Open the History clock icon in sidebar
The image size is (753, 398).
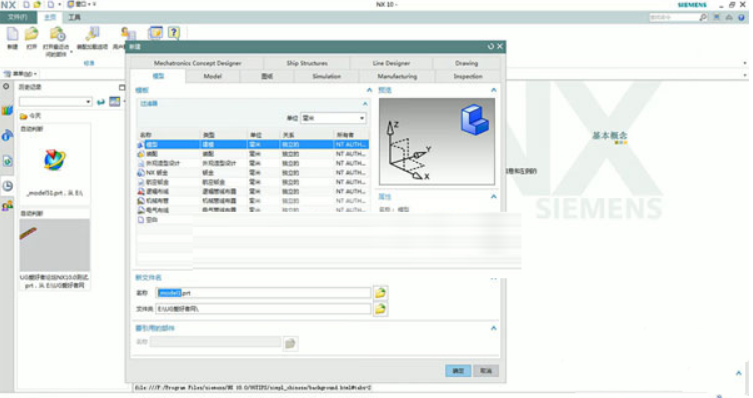click(7, 186)
